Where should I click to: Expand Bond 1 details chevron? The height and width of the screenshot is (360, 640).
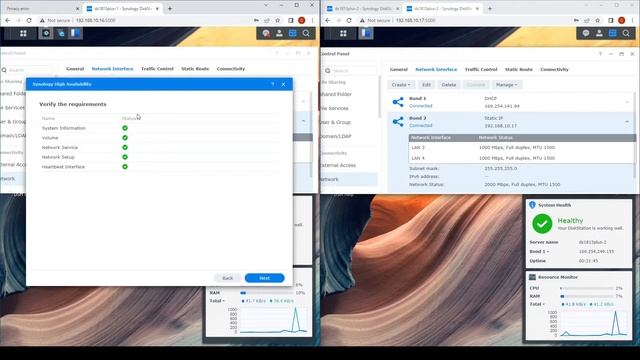tap(627, 102)
